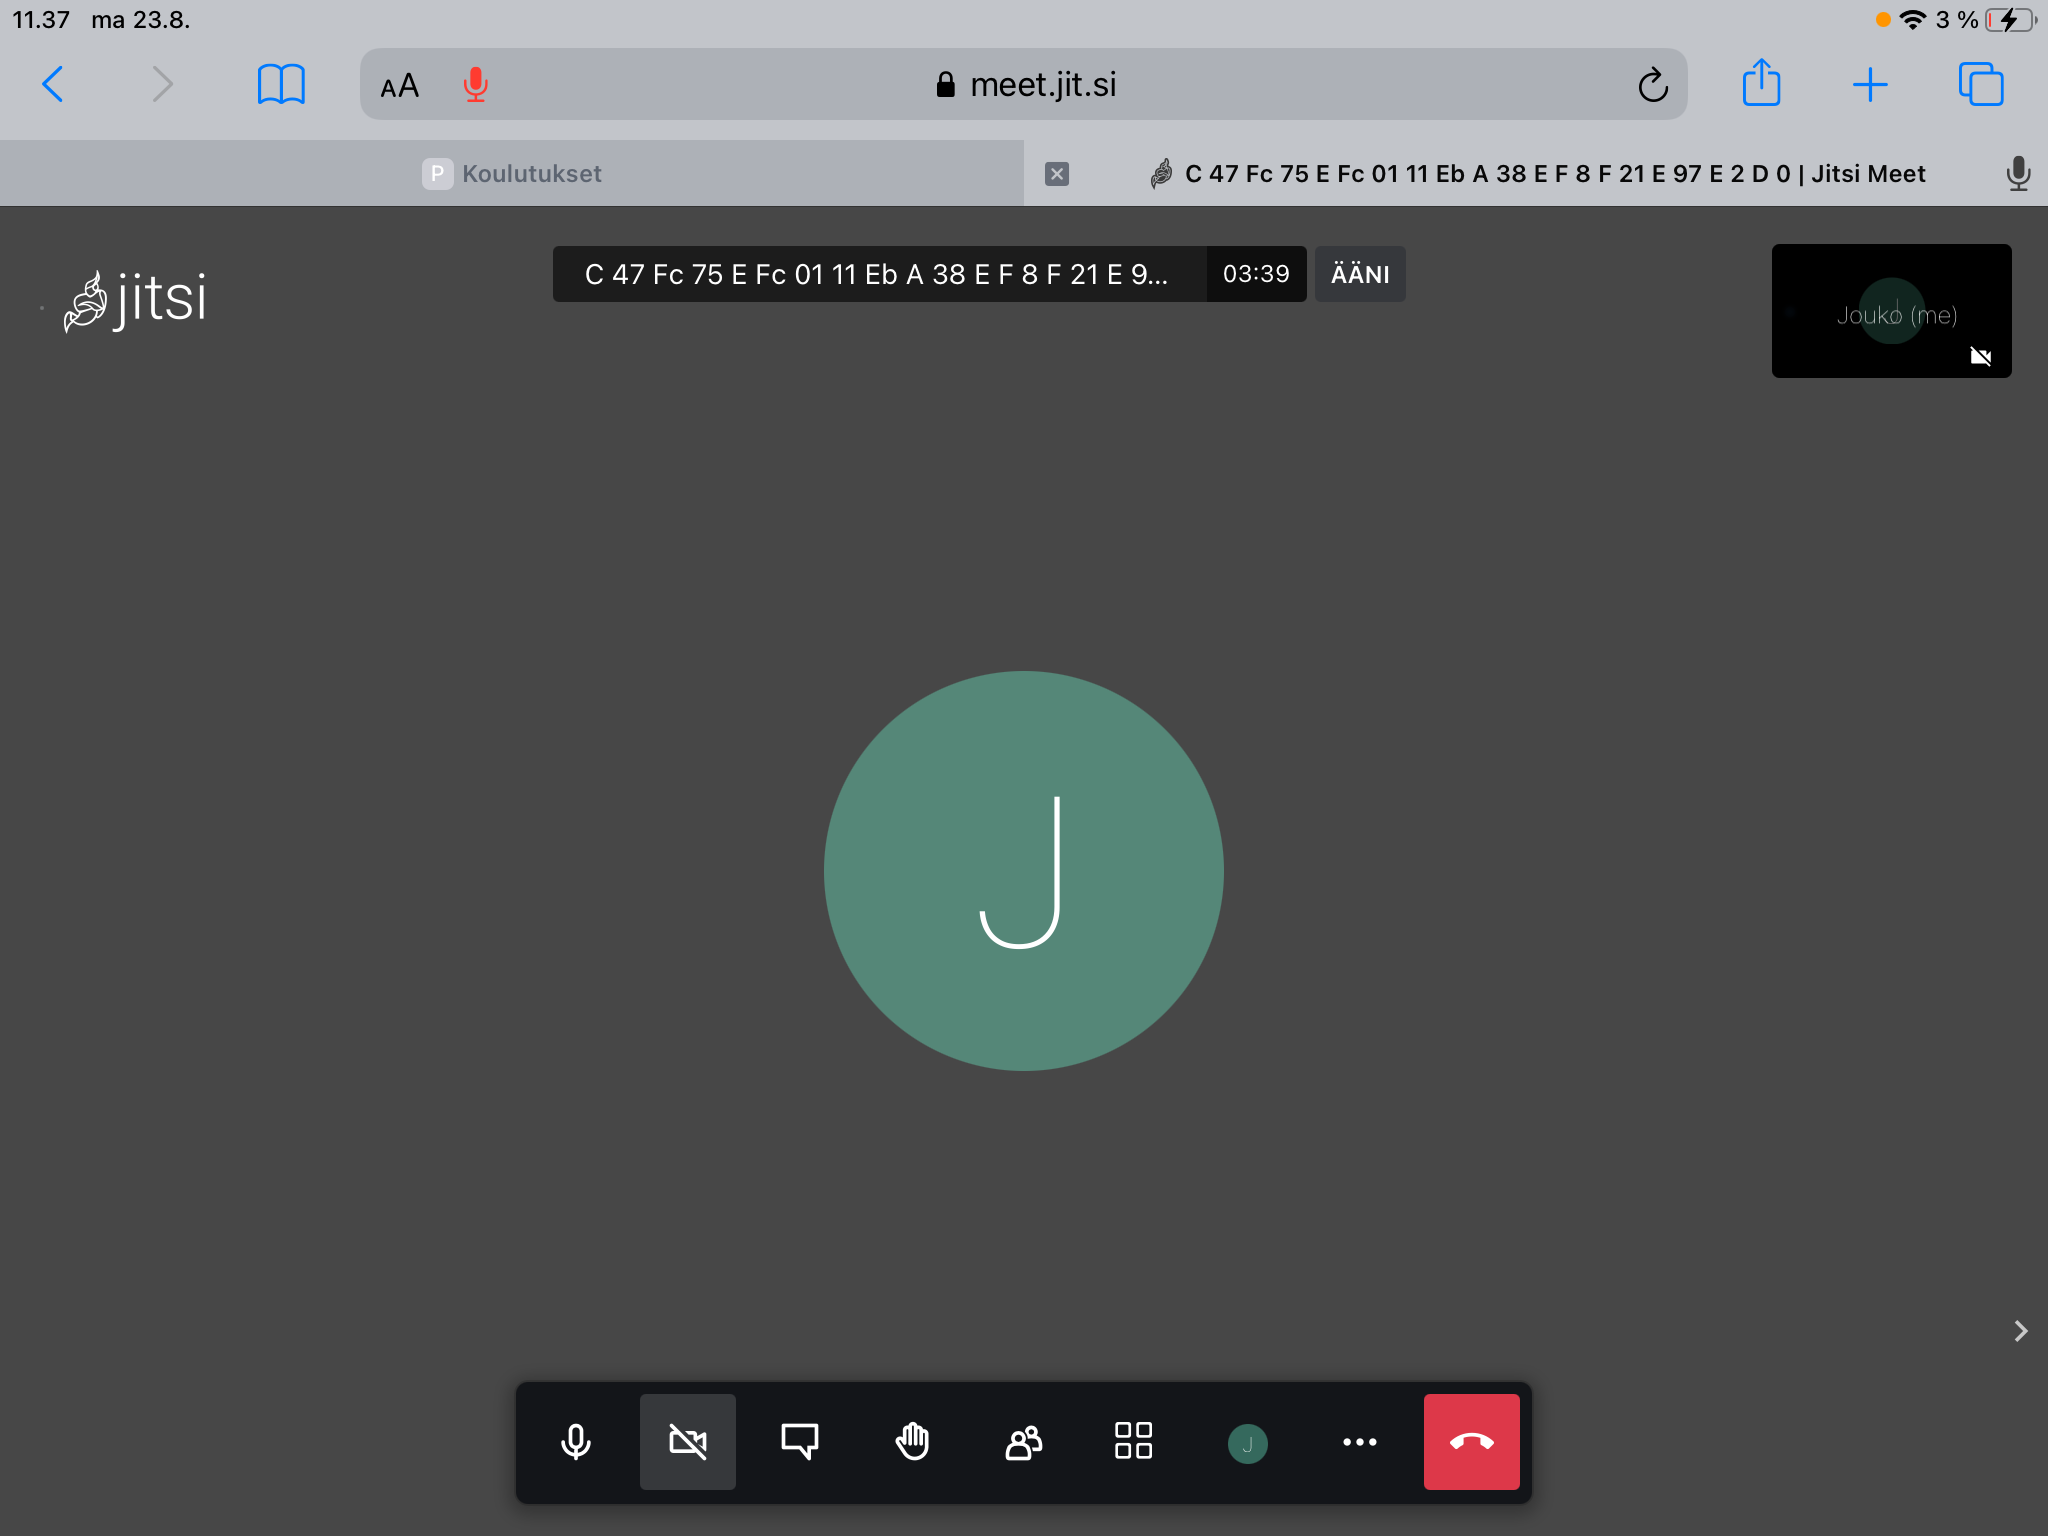Expand filmstrip using right-side chevron

[2020, 1330]
